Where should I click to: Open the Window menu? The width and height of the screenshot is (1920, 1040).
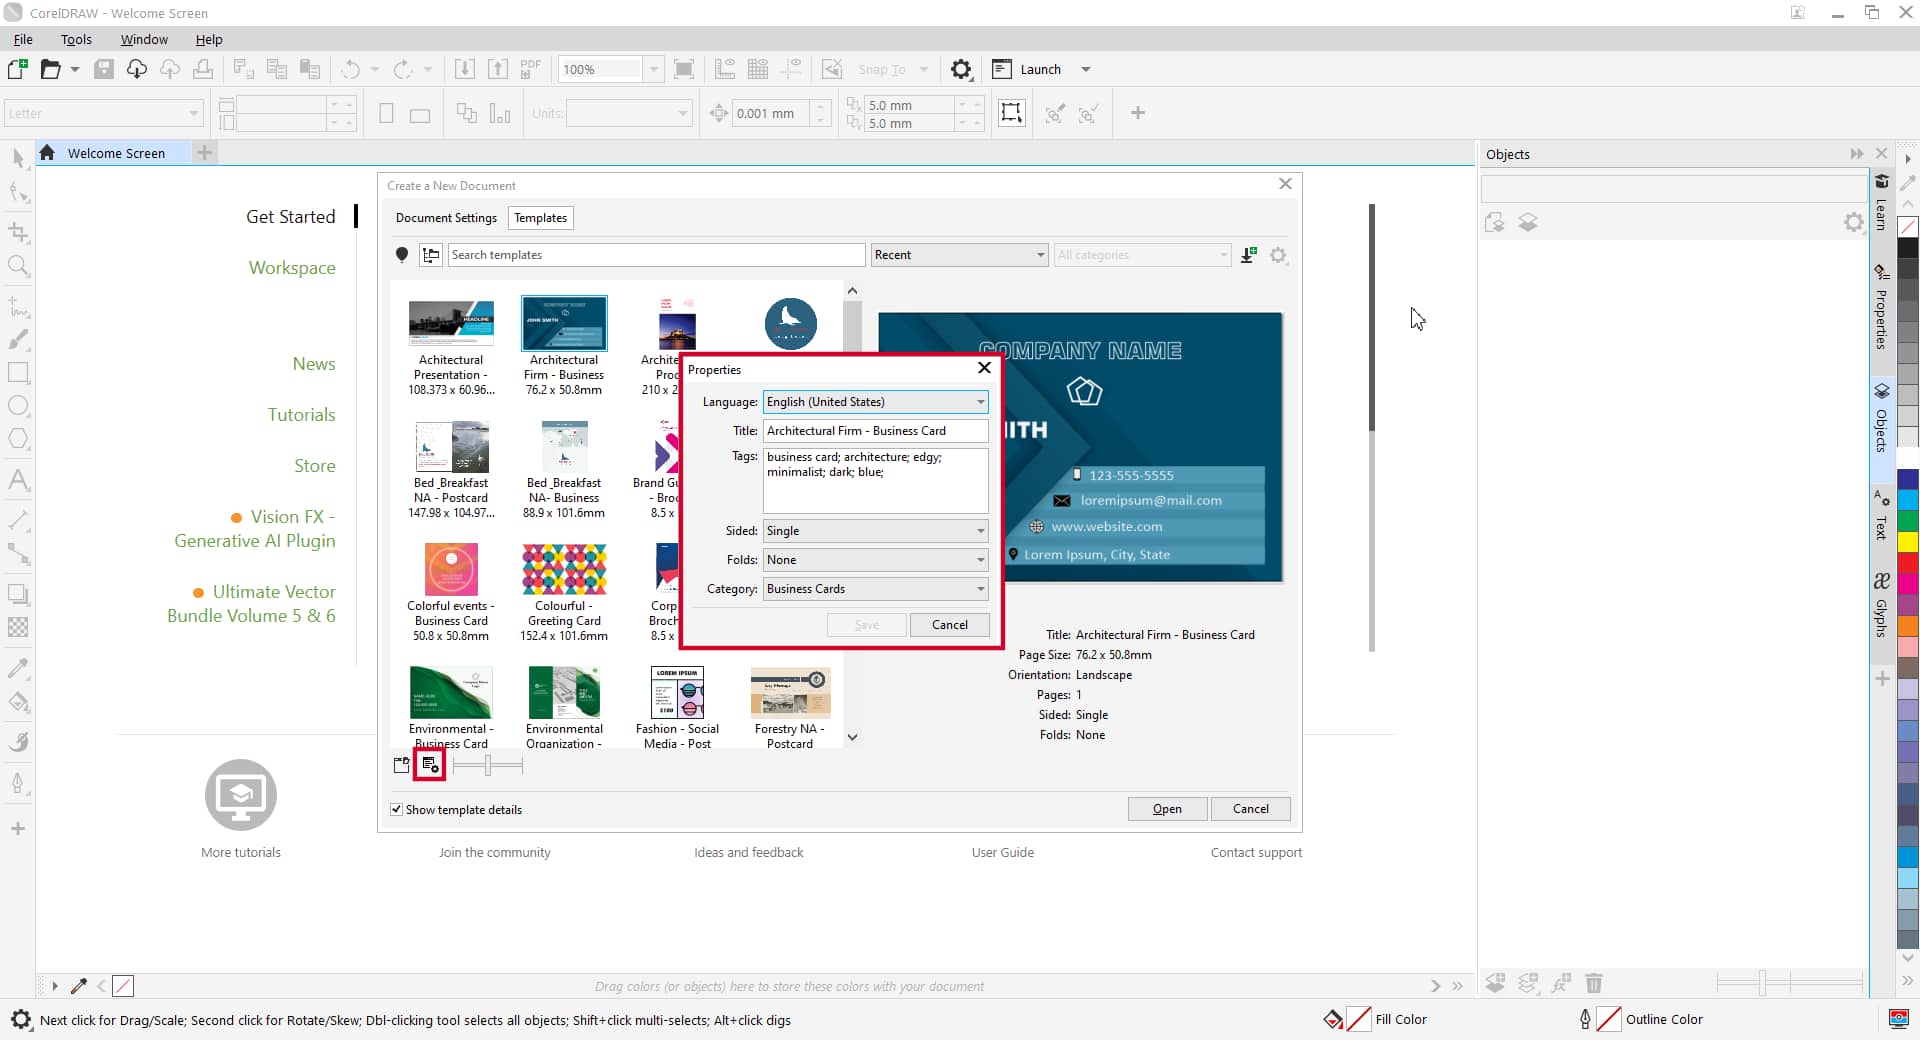click(144, 39)
